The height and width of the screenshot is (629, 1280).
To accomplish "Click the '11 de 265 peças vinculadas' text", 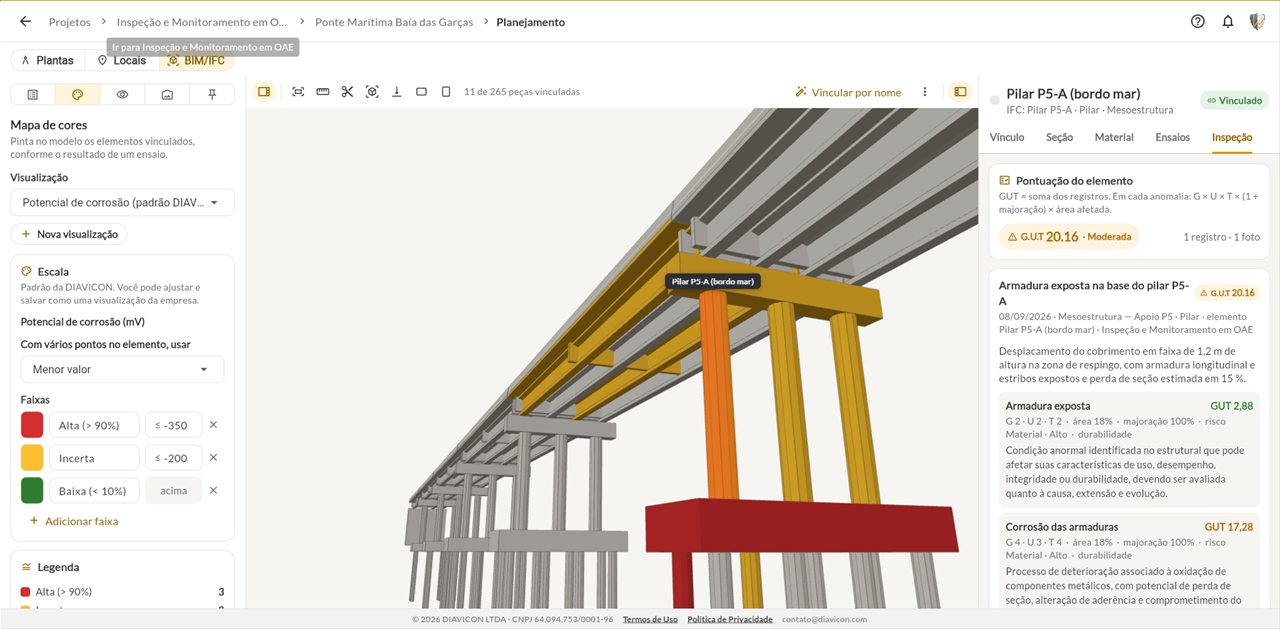I will point(522,92).
